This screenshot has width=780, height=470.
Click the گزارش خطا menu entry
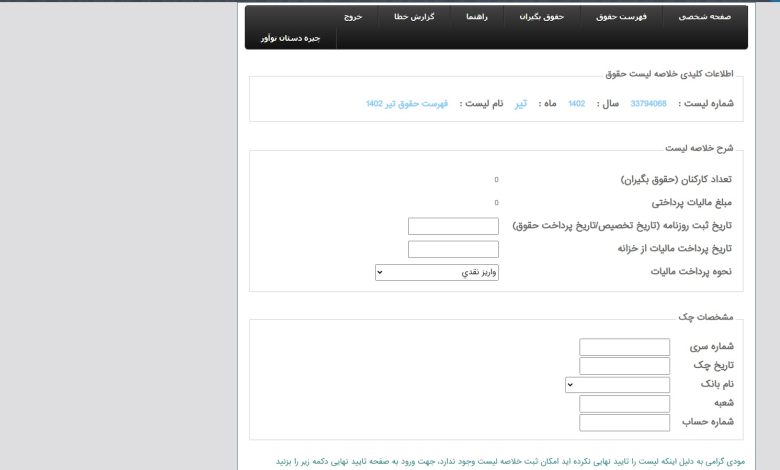(410, 18)
